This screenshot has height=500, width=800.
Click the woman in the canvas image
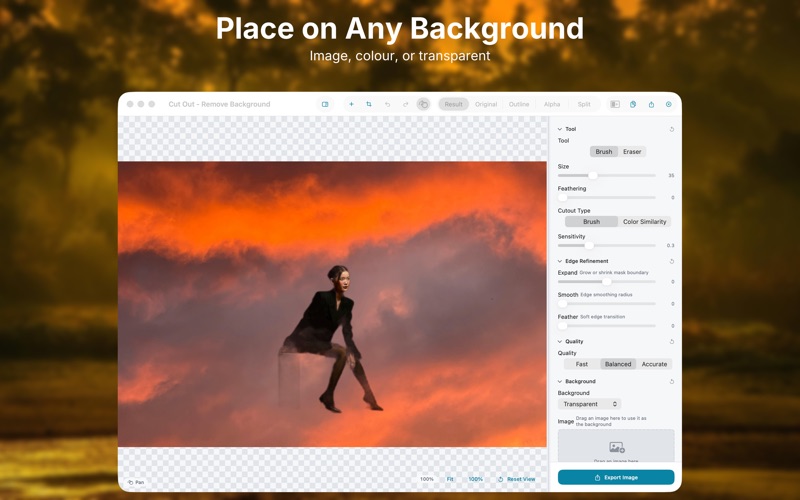[331, 338]
